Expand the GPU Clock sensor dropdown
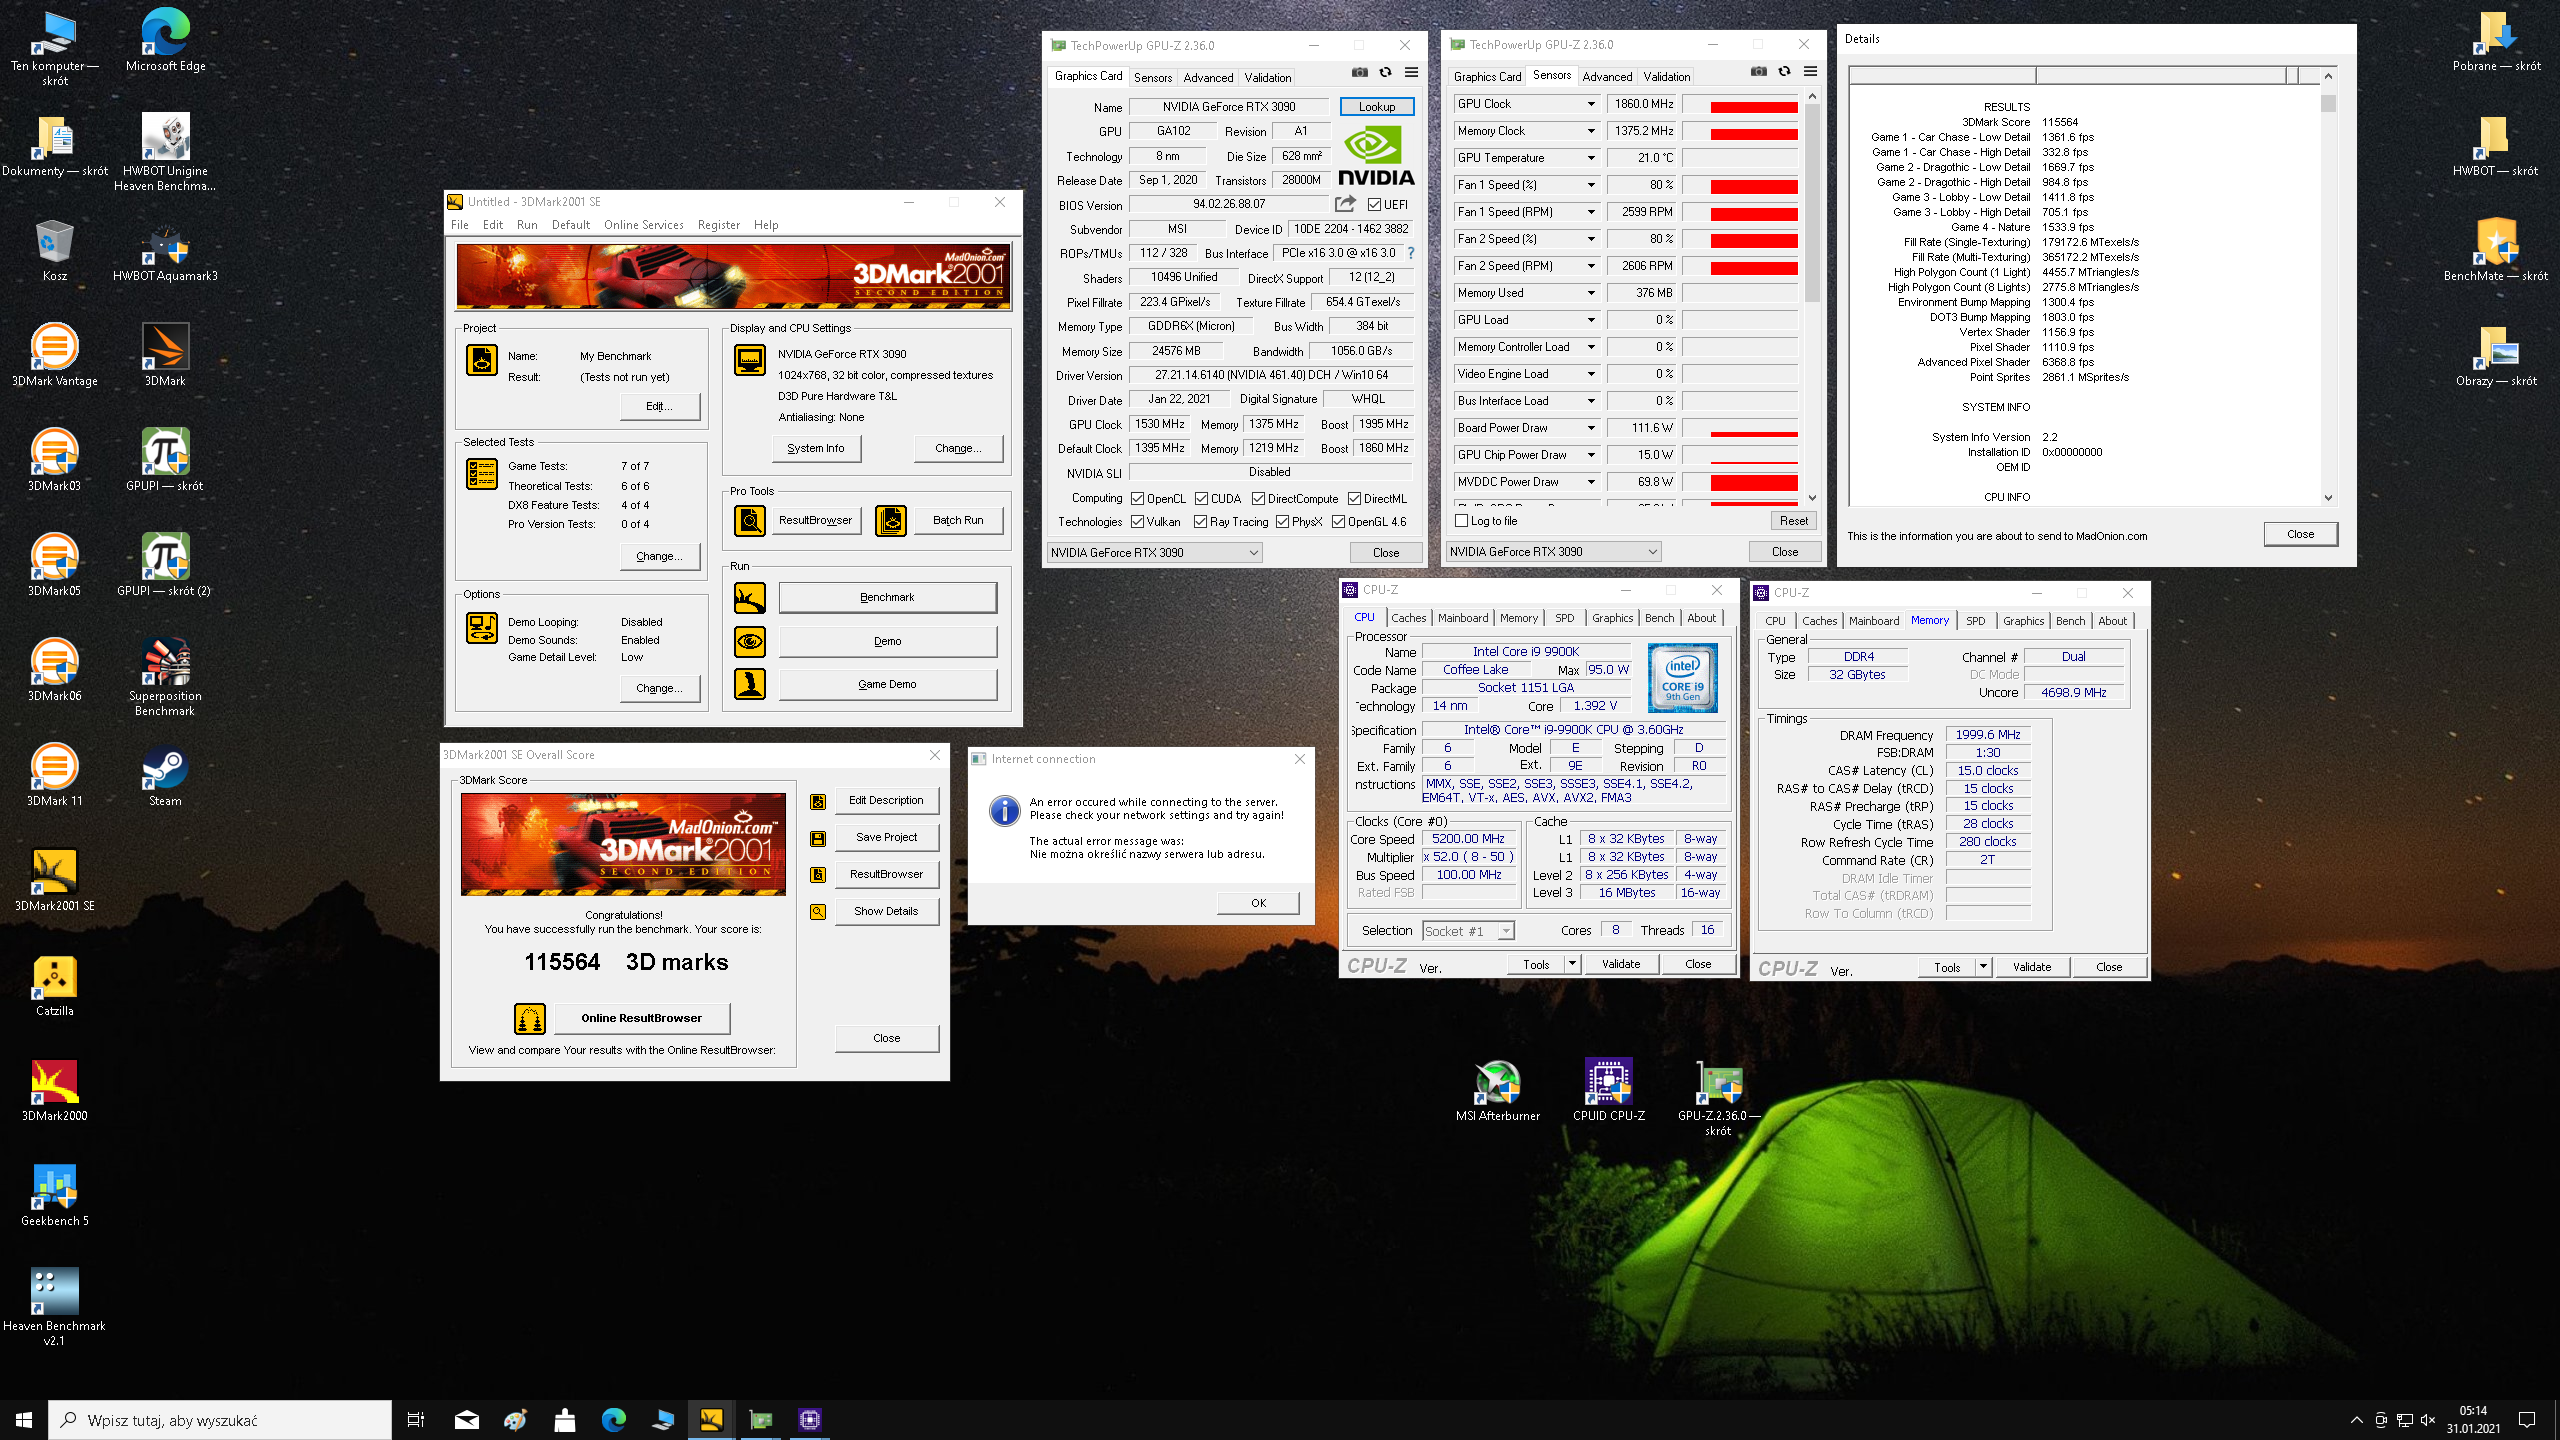The width and height of the screenshot is (2560, 1440). point(1591,104)
